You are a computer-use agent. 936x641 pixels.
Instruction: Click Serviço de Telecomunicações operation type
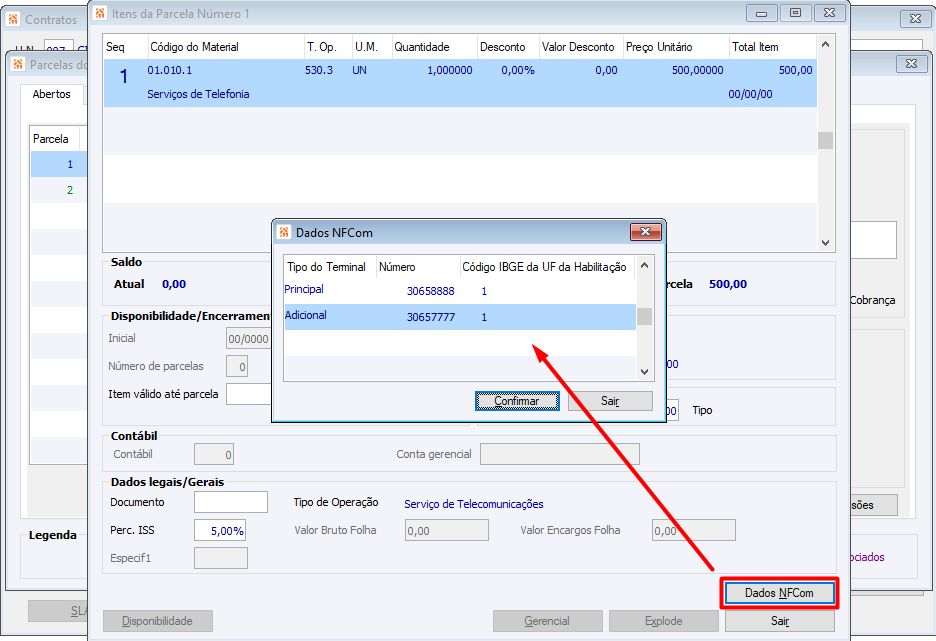pos(474,504)
